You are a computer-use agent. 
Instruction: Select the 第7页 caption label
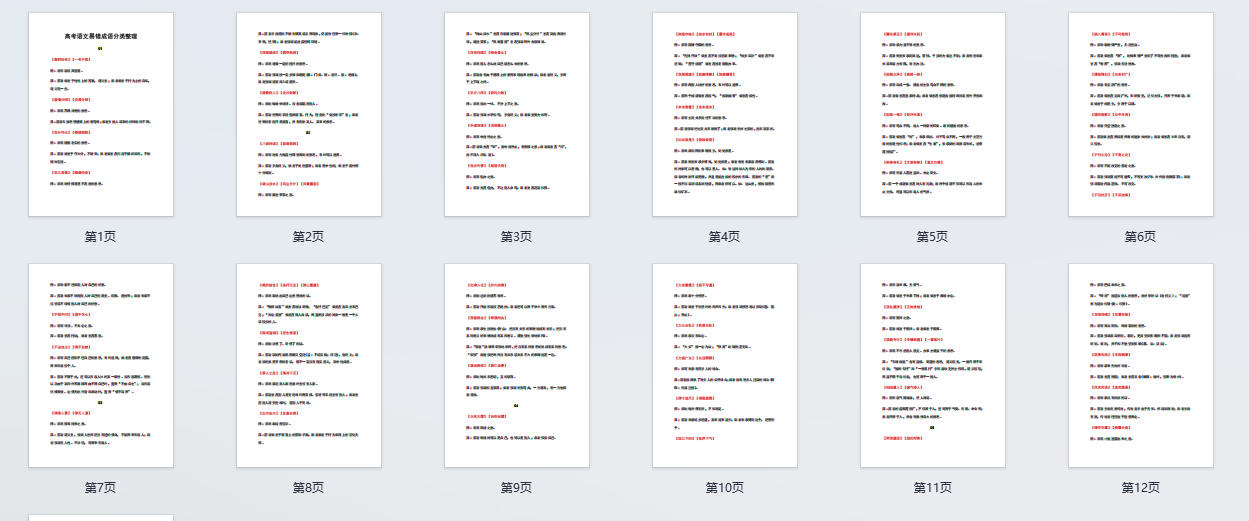100,488
